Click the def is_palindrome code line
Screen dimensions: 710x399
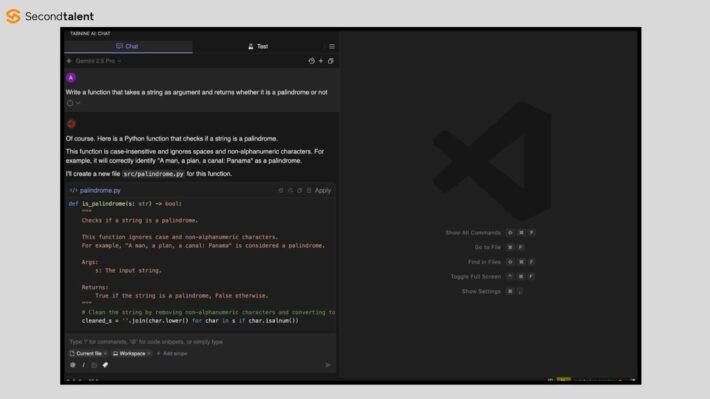pyautogui.click(x=125, y=204)
